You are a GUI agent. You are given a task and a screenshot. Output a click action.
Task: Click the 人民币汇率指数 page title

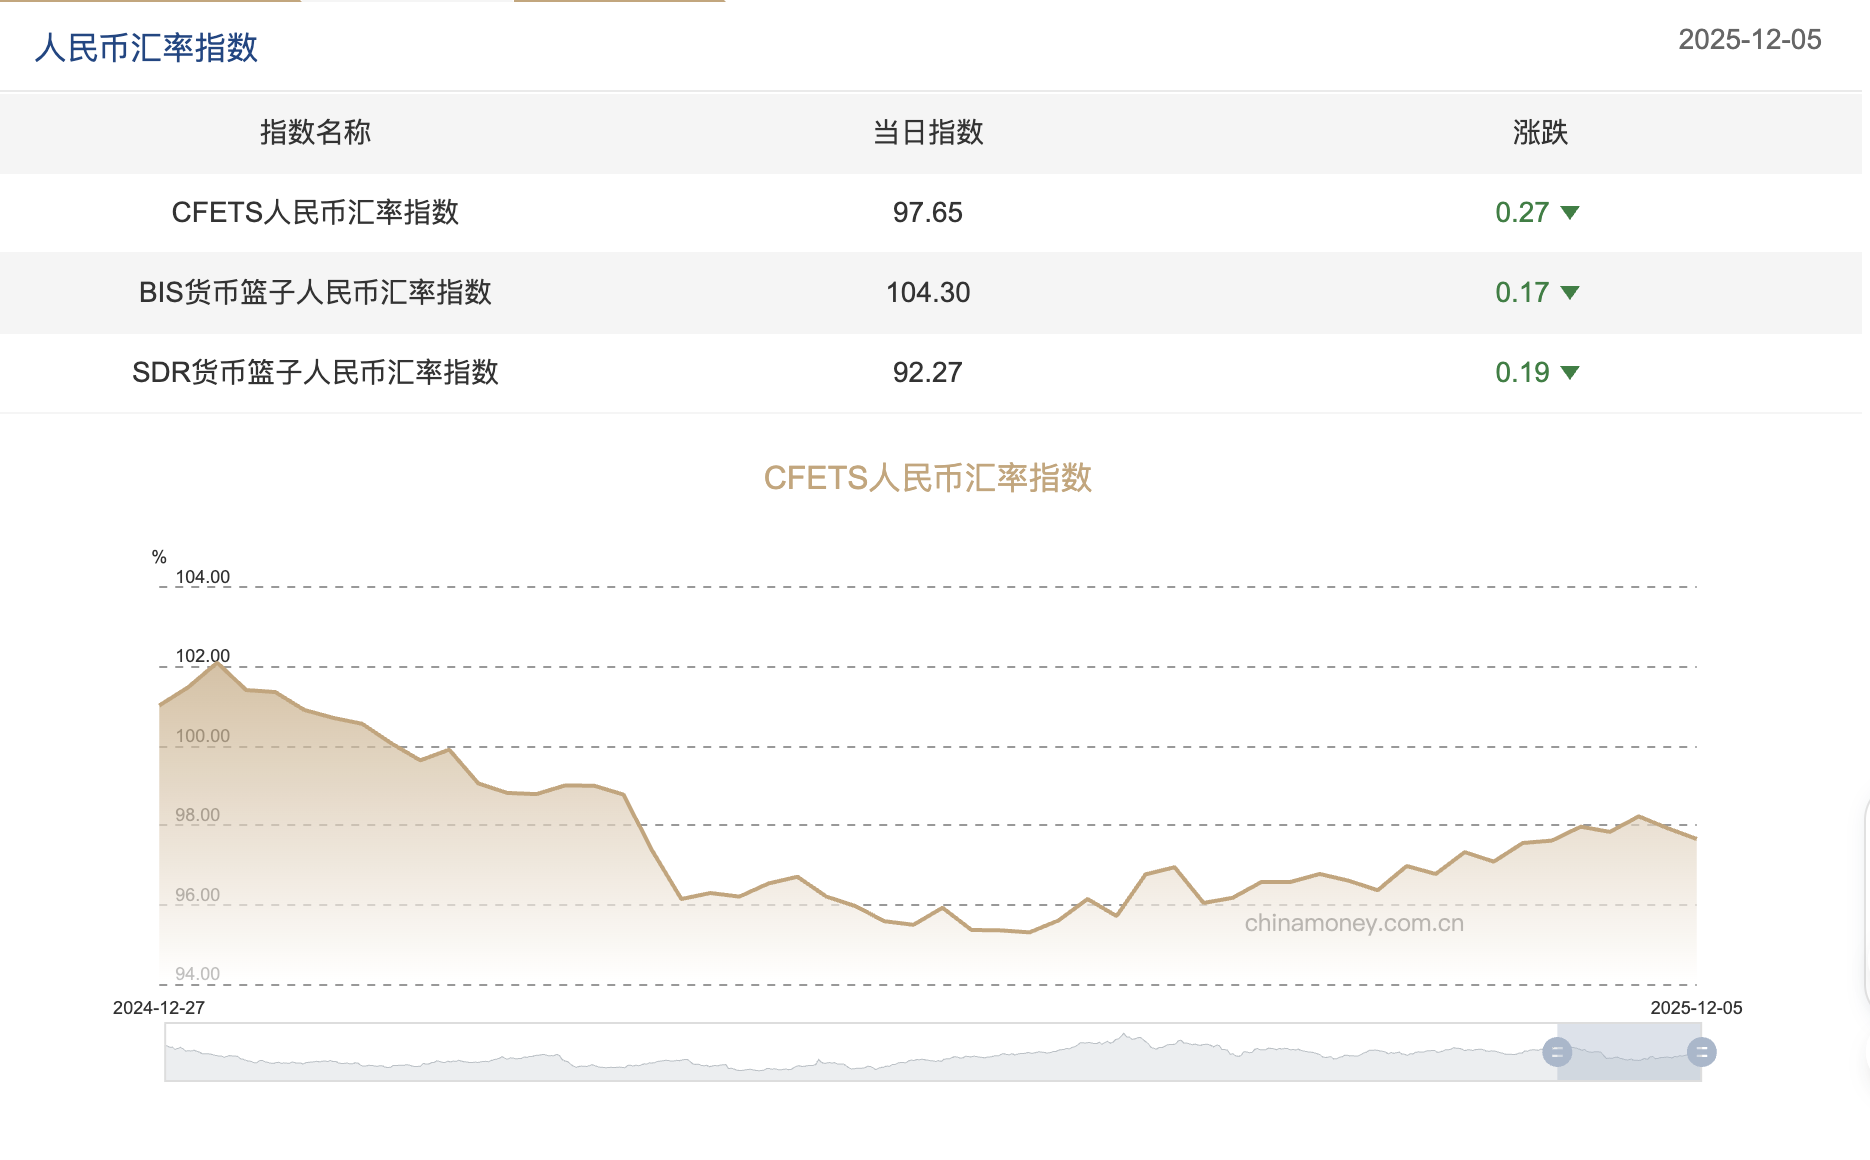click(x=147, y=46)
